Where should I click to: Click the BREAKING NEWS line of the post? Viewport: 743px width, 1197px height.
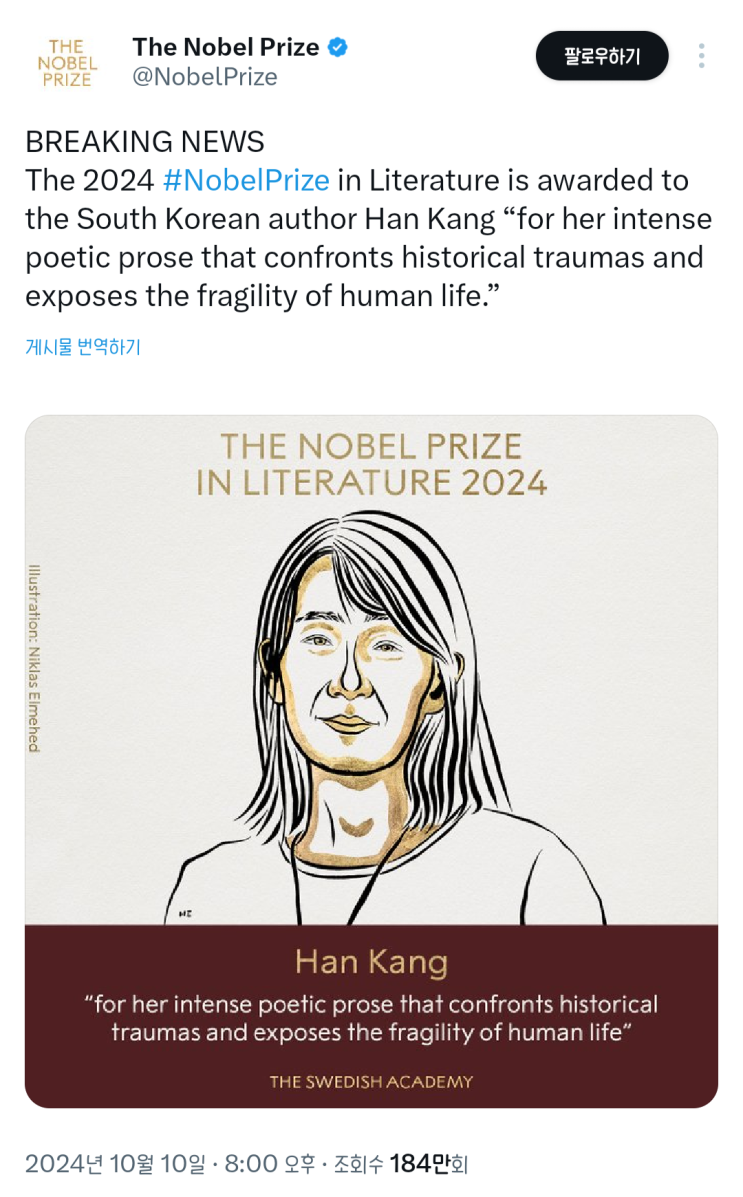coord(145,141)
